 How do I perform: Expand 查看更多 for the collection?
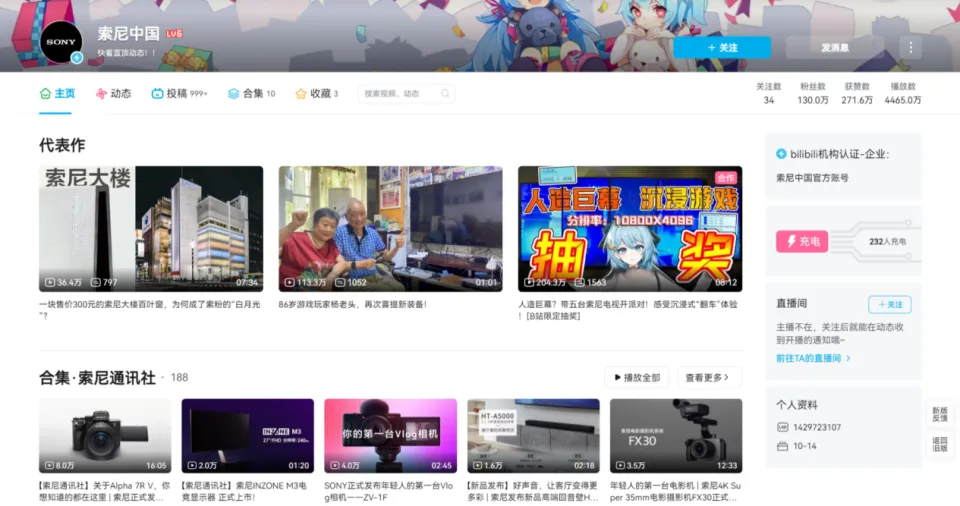tap(709, 377)
